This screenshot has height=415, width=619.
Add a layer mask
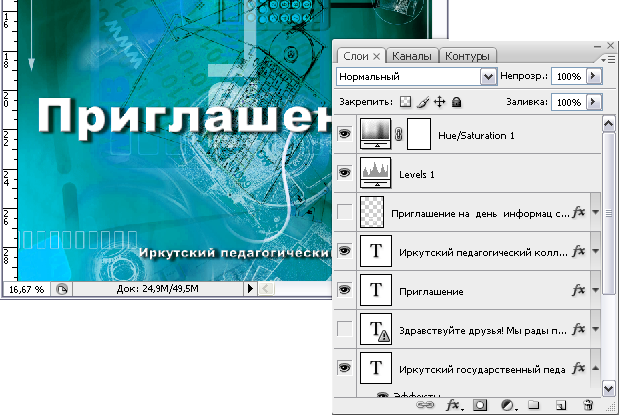pos(480,405)
